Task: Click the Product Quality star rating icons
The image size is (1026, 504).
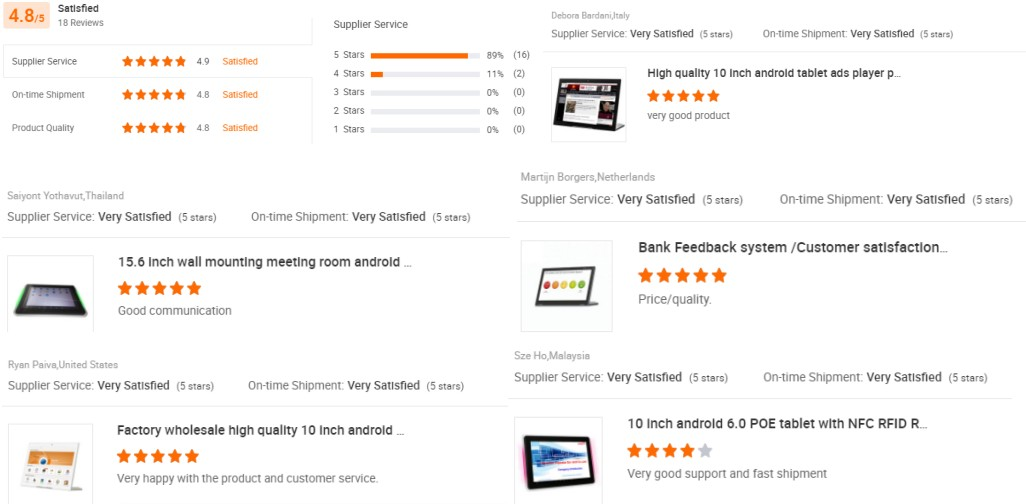Action: click(x=154, y=128)
